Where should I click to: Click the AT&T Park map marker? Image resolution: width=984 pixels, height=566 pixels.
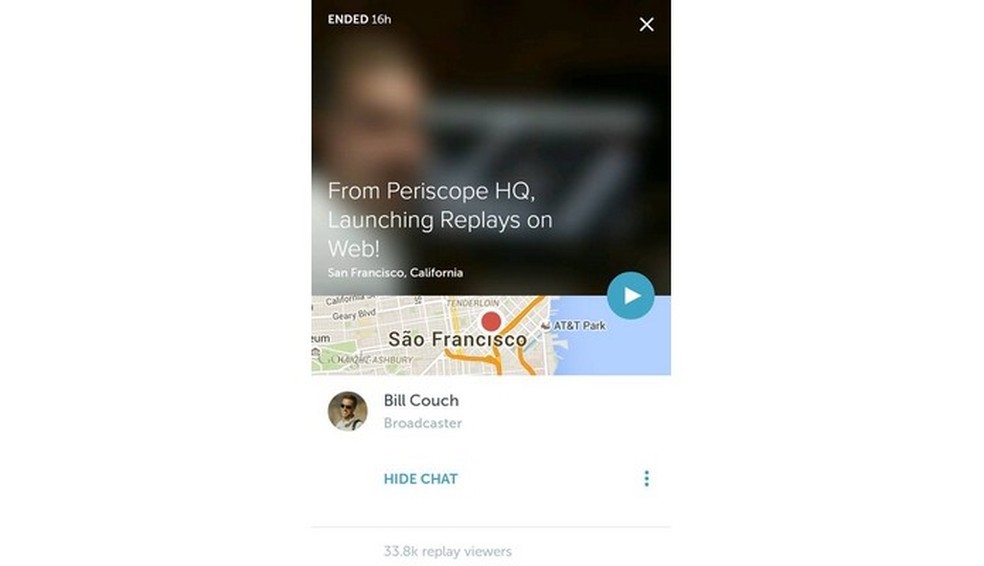pos(574,326)
